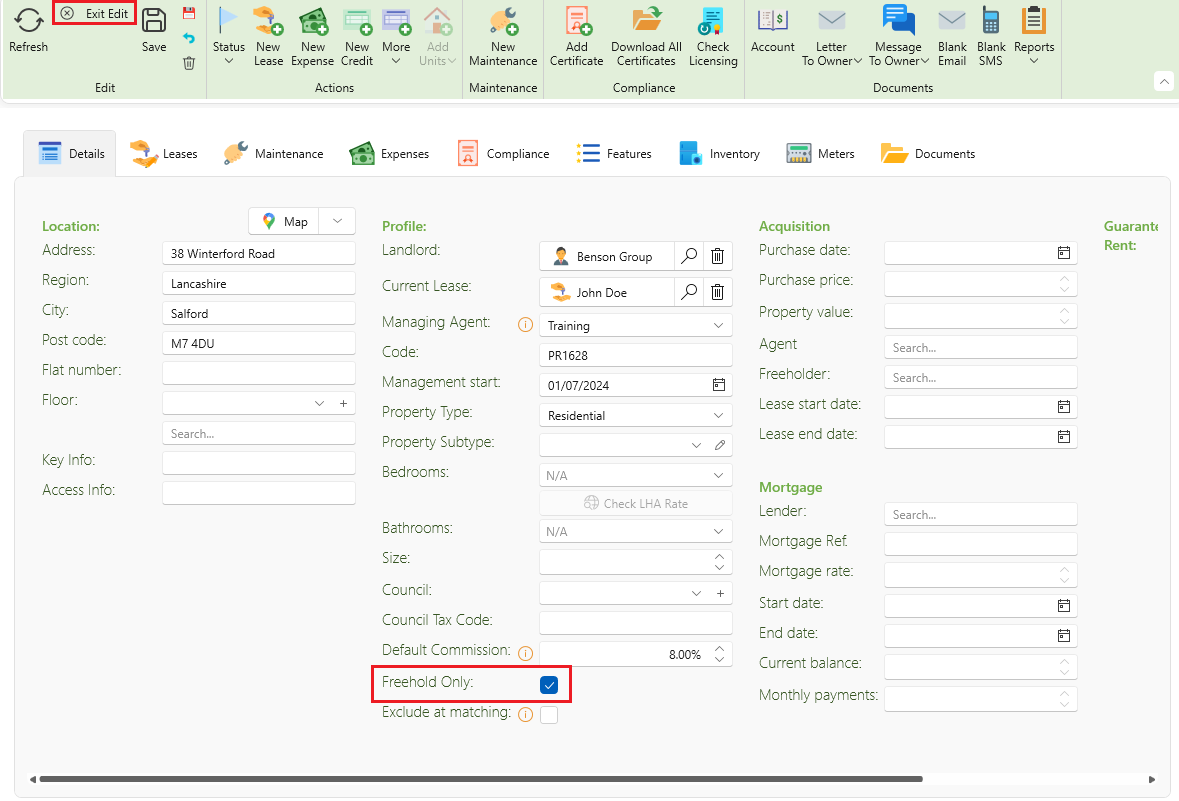Viewport: 1179px width, 801px height.
Task: Check the Exclude at matching checkbox
Action: point(549,715)
